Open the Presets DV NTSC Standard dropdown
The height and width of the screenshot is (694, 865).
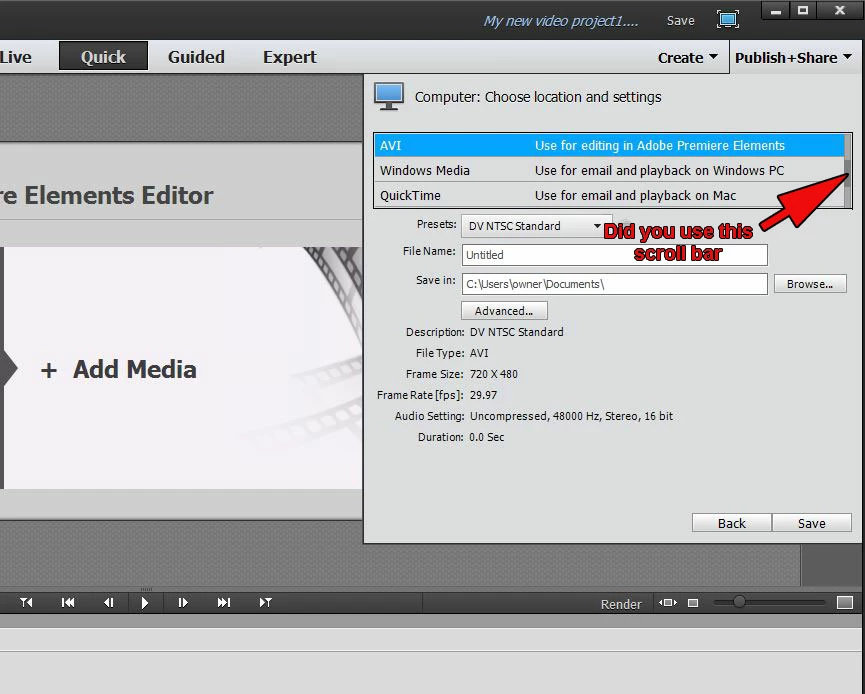coord(536,226)
